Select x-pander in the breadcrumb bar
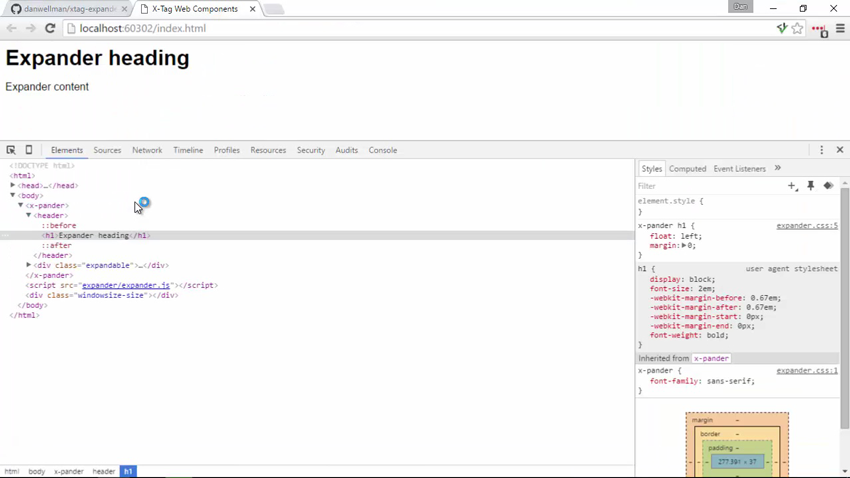Viewport: 850px width, 478px height. click(x=69, y=471)
